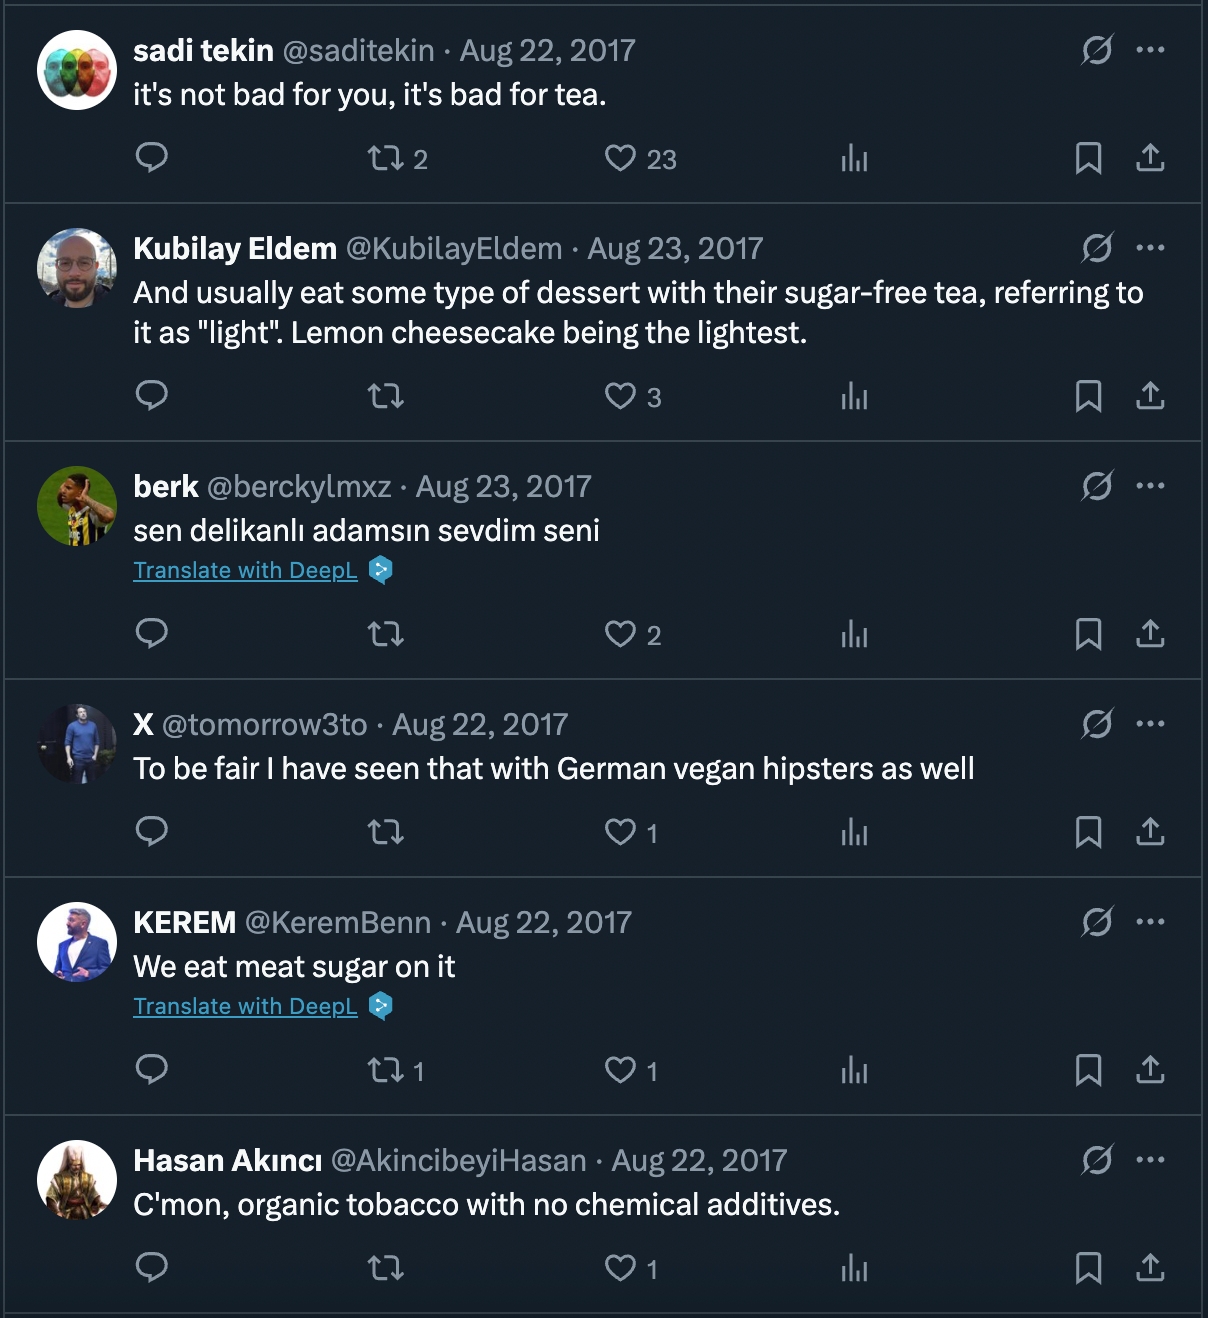Click Grok icon on Hasan Akıncı's tweet
This screenshot has height=1318, width=1208.
tap(1097, 1160)
